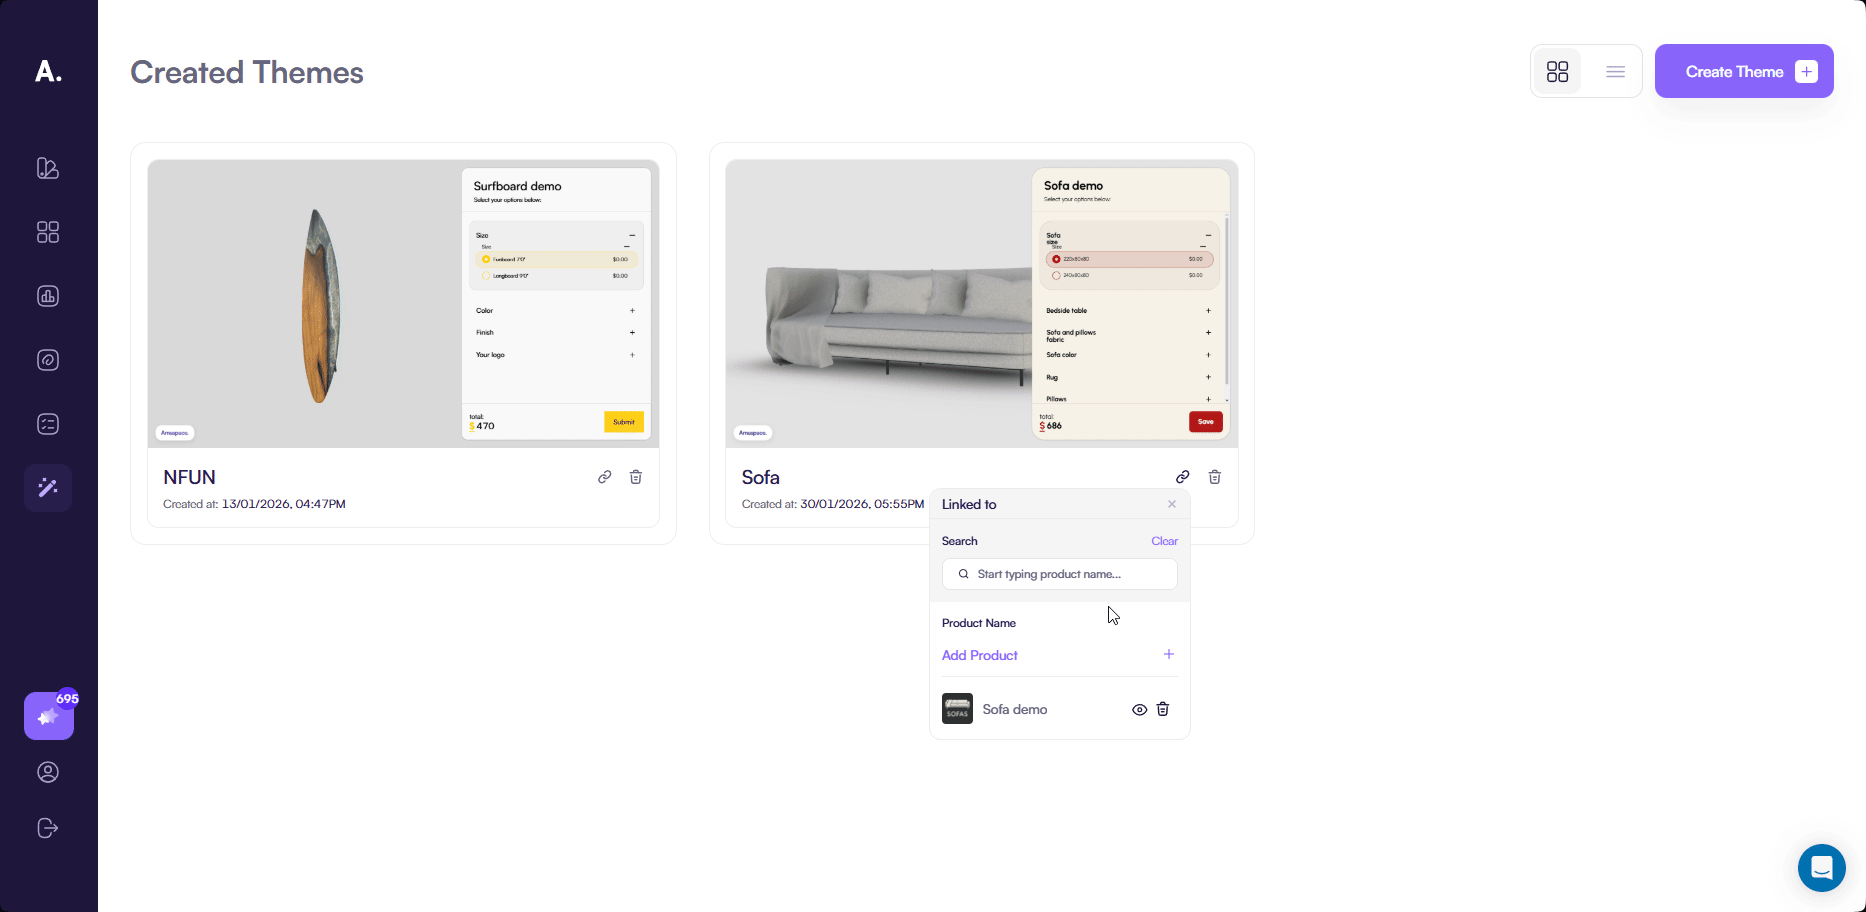Click the Create Theme button

[1743, 71]
